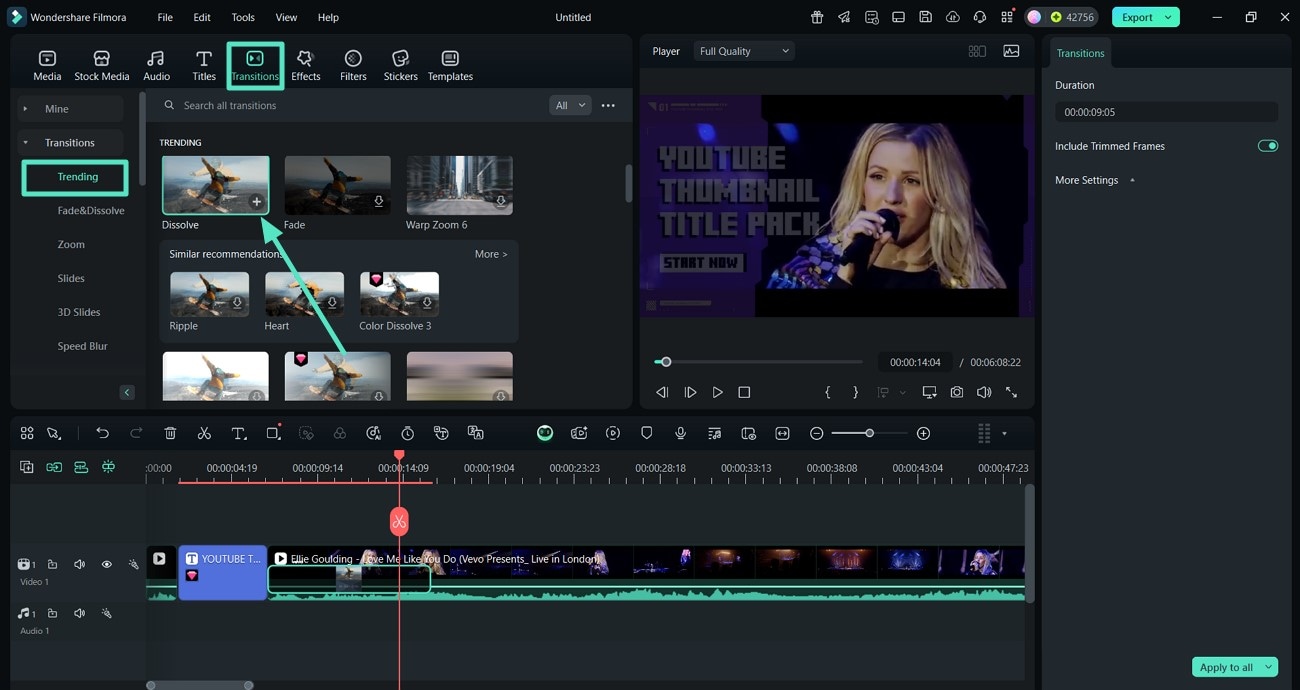The image size is (1300, 690).
Task: Open the Export dropdown arrow
Action: 1168,17
